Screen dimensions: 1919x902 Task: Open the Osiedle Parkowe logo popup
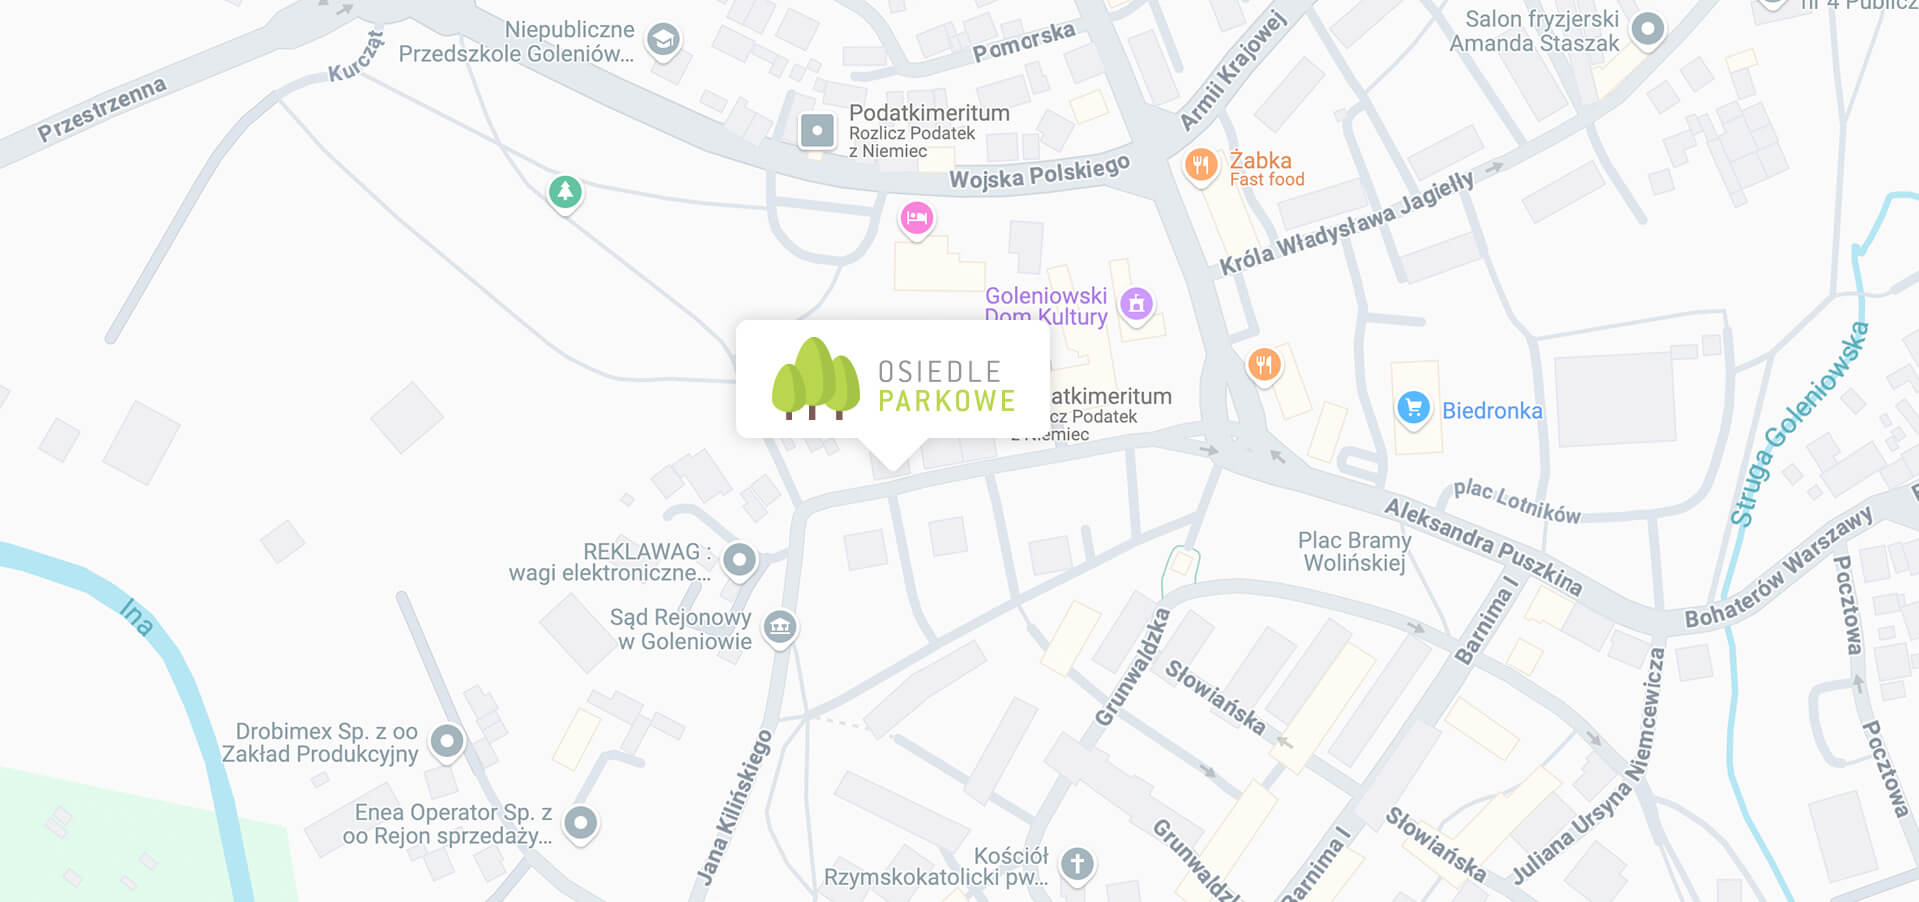892,380
